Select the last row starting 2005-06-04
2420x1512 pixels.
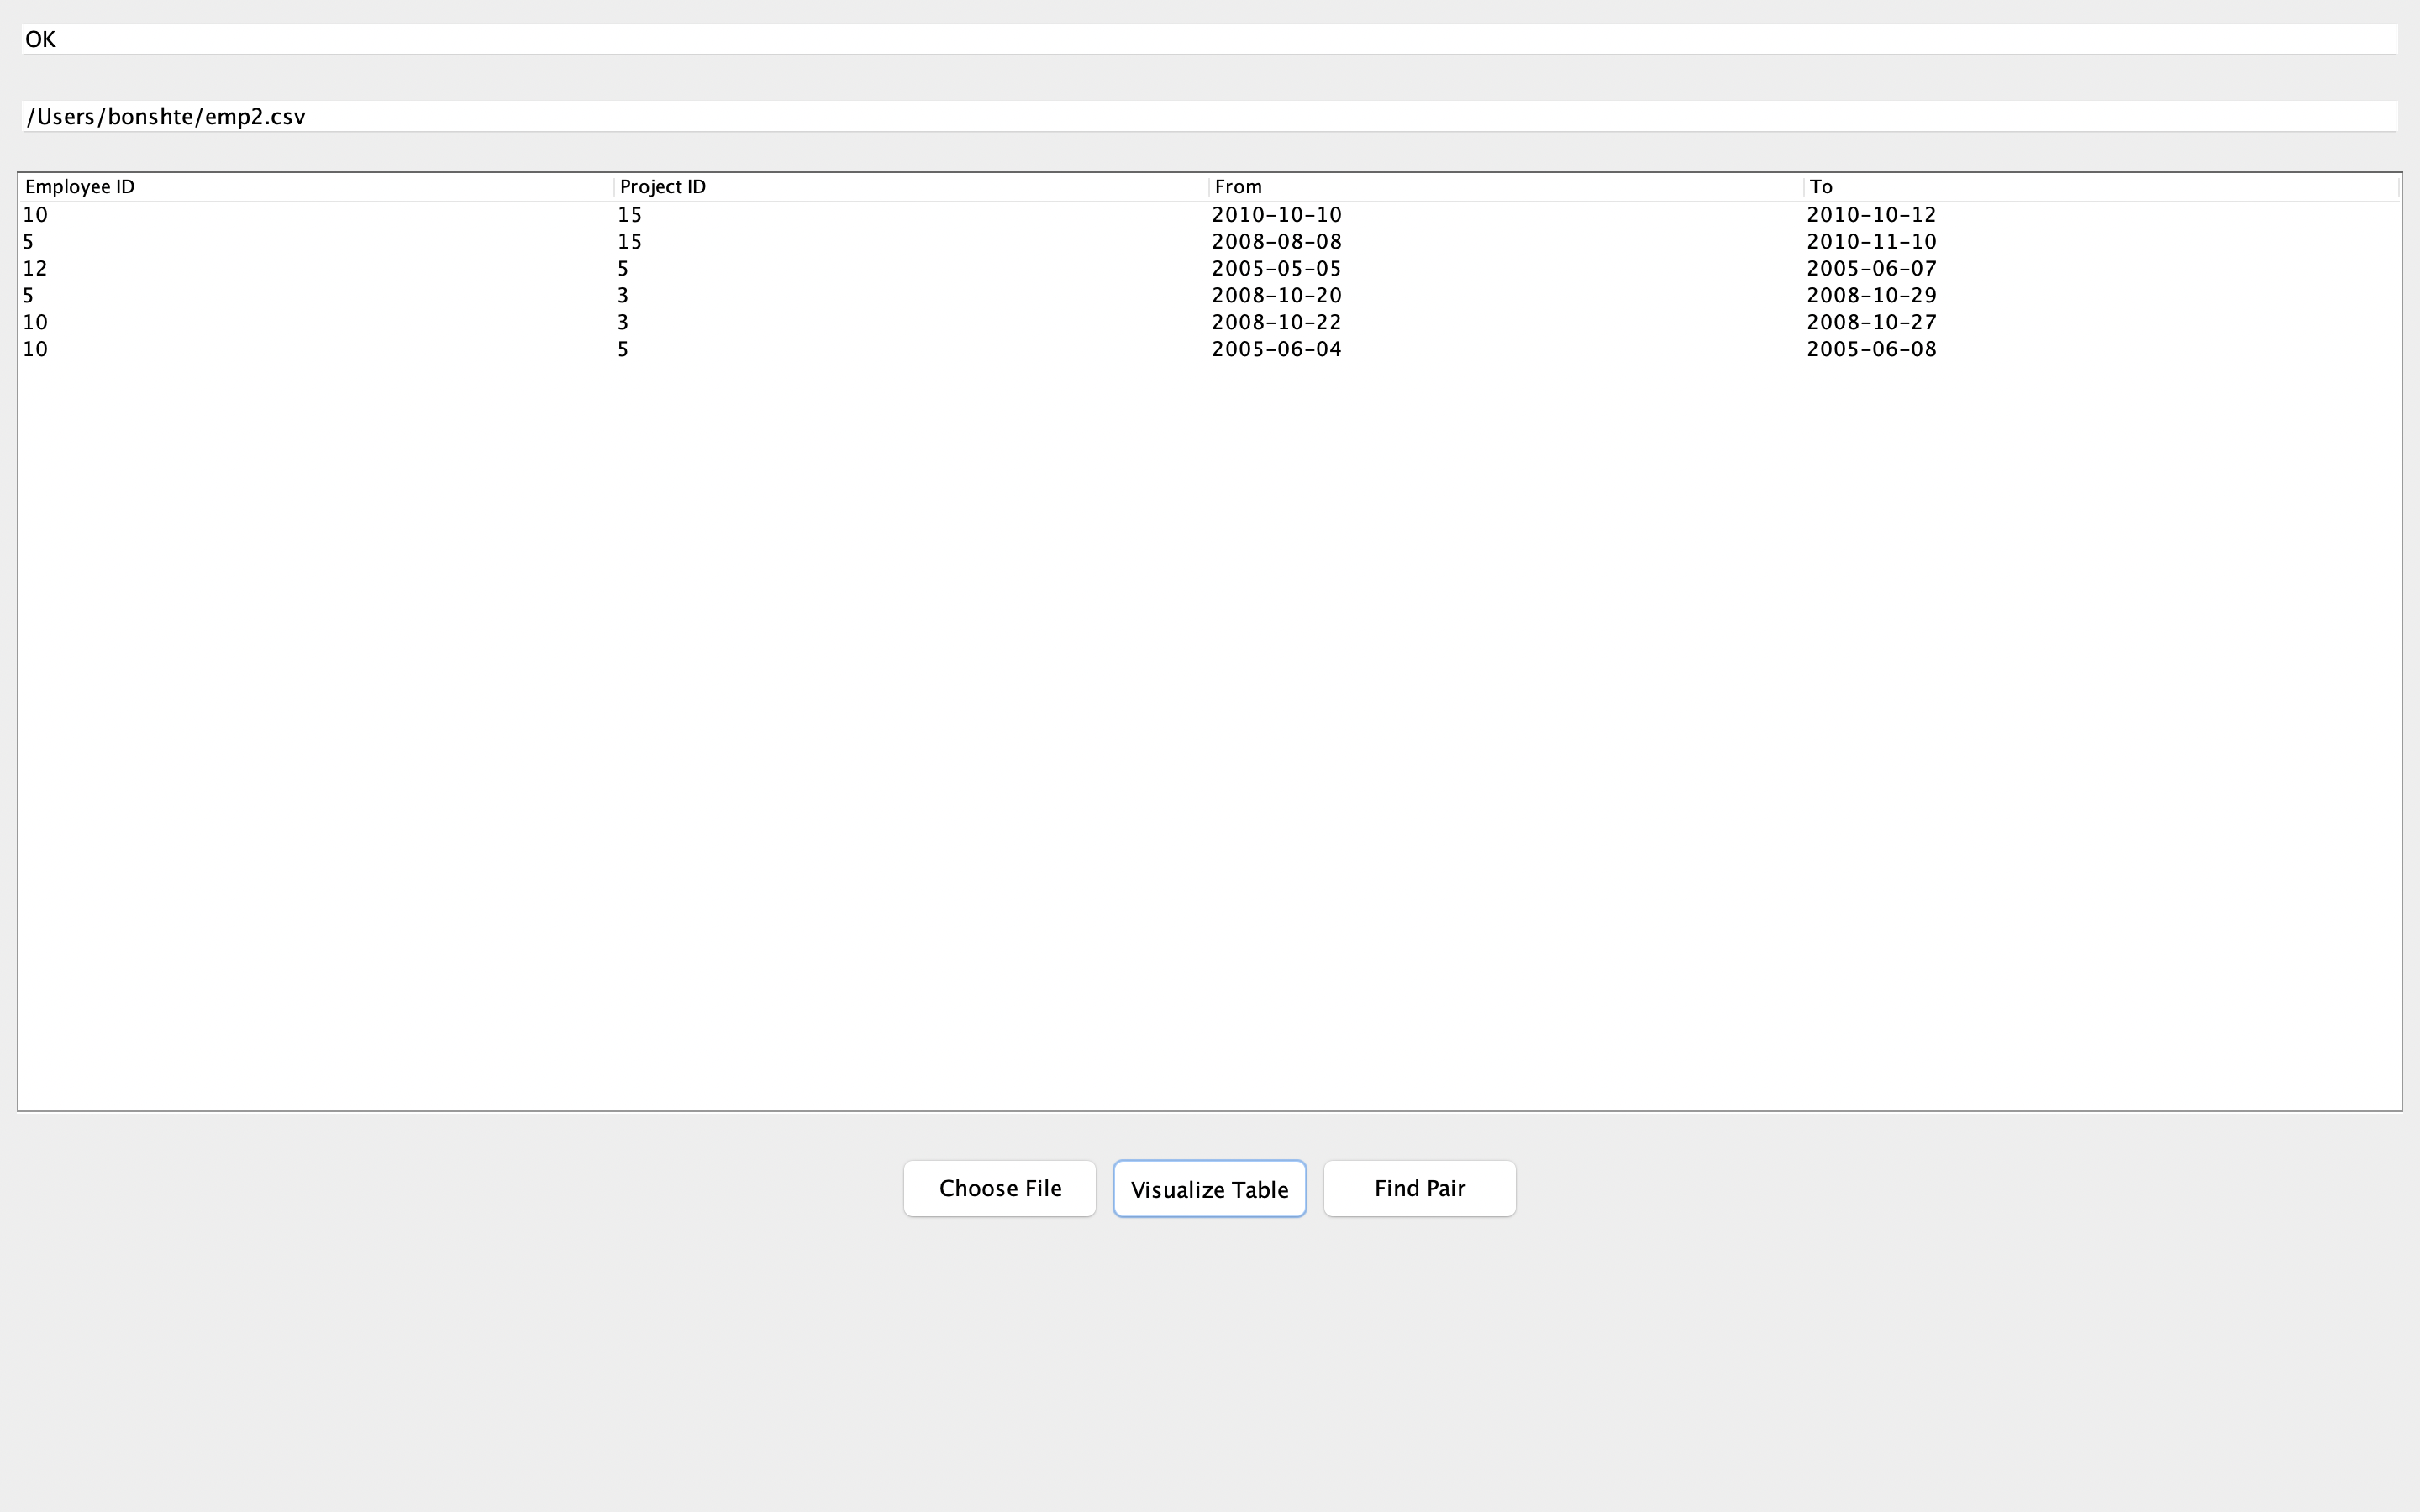600,348
